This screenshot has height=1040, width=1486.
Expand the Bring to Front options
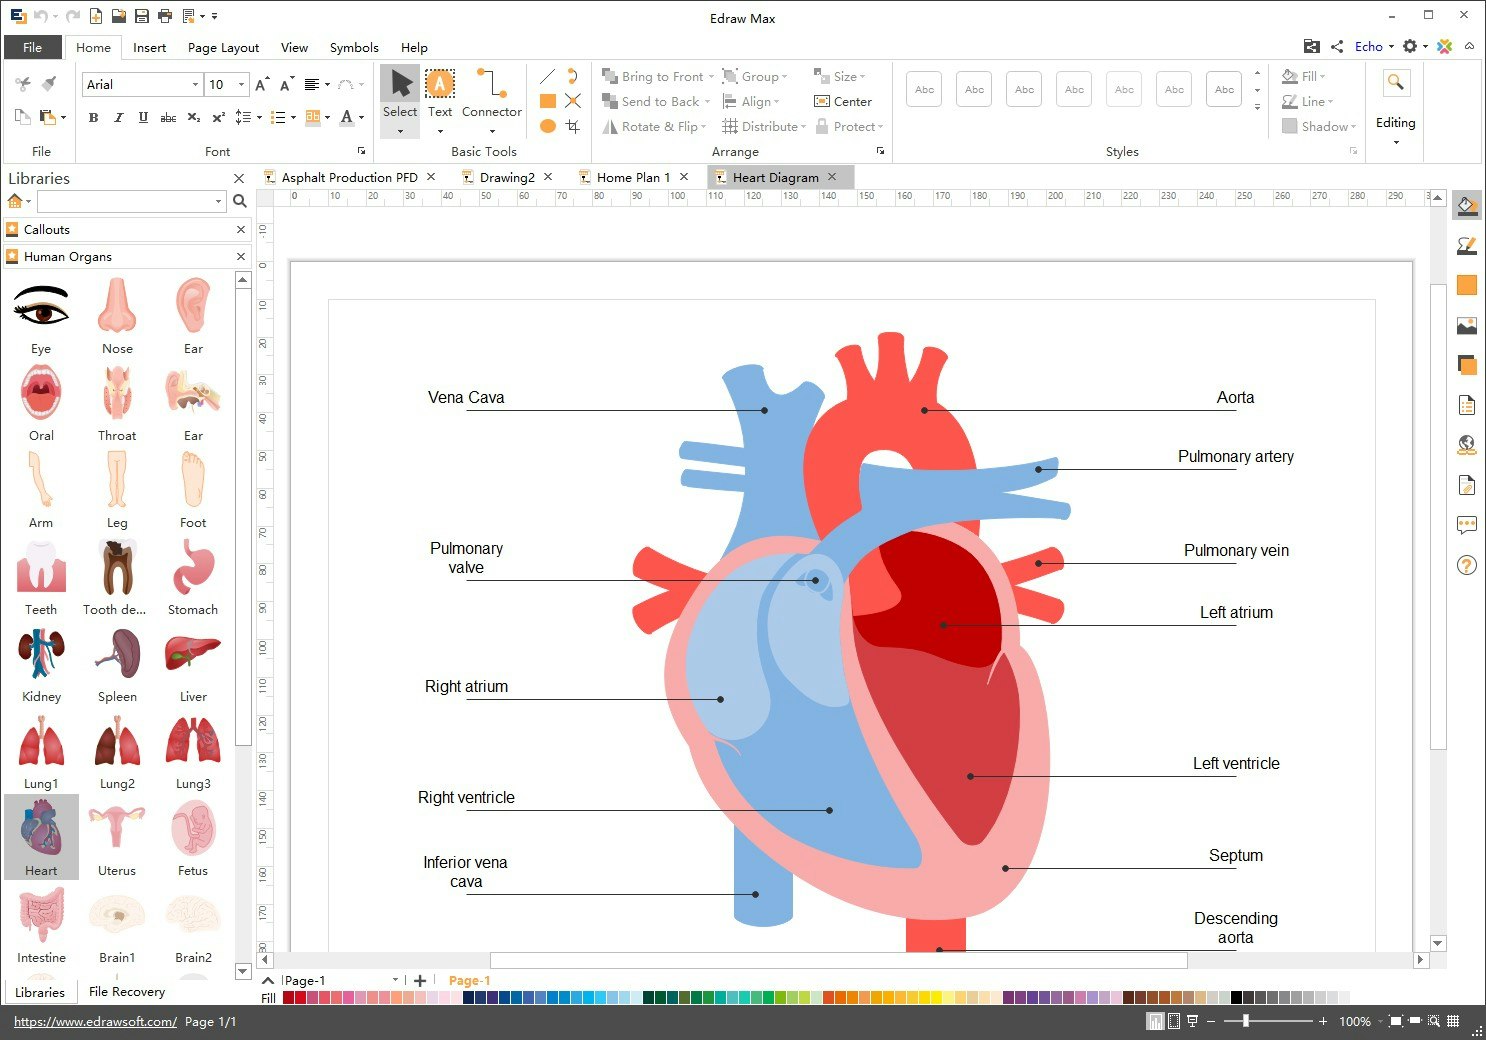[x=711, y=77]
